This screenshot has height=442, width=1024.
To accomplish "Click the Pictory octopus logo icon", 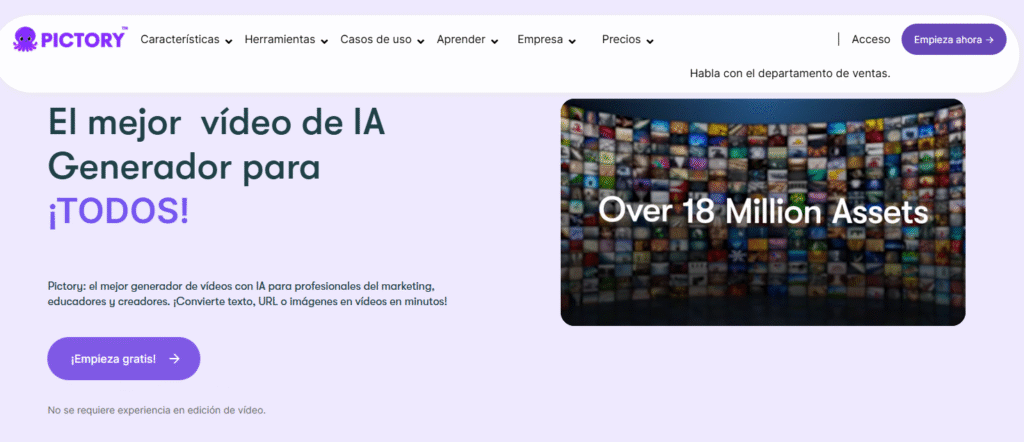I will click(25, 39).
